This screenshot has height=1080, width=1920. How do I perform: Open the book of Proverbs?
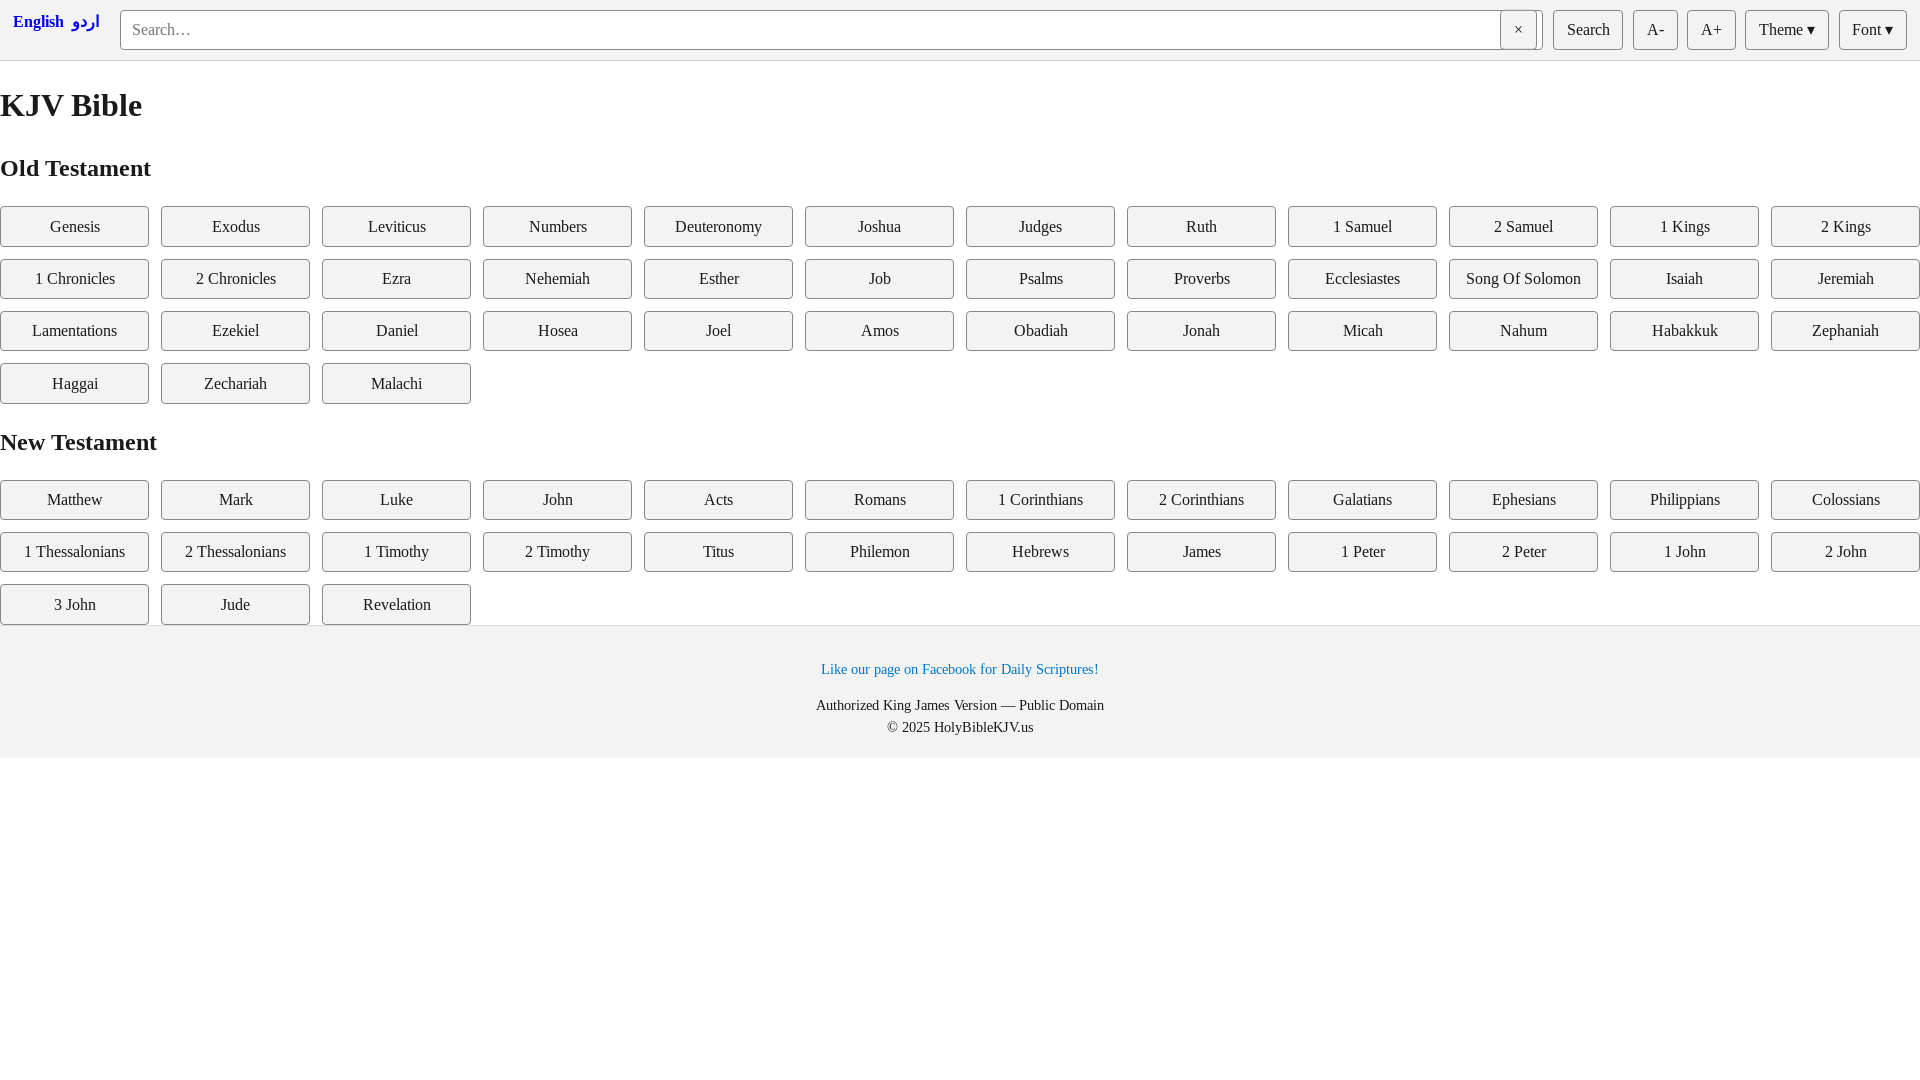click(1201, 279)
